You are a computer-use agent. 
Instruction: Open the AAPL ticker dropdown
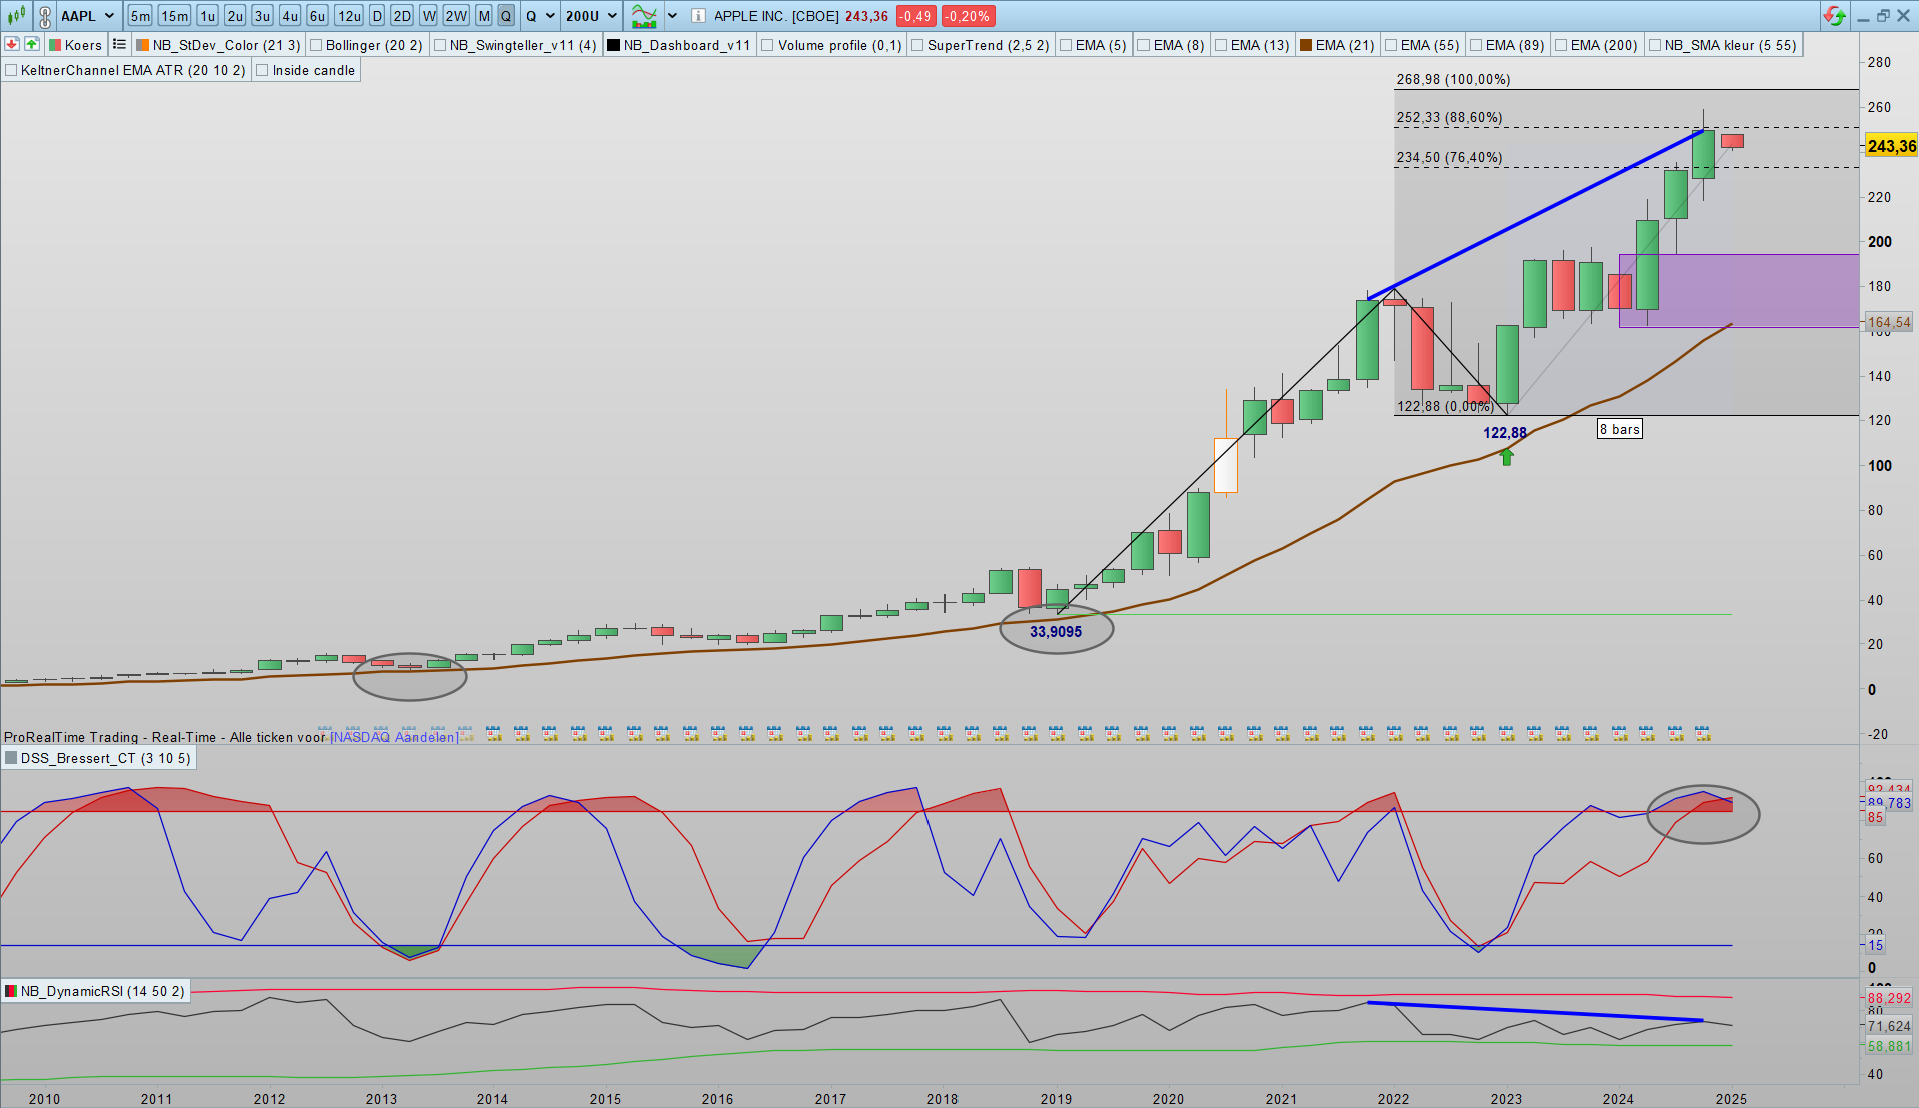click(x=87, y=16)
